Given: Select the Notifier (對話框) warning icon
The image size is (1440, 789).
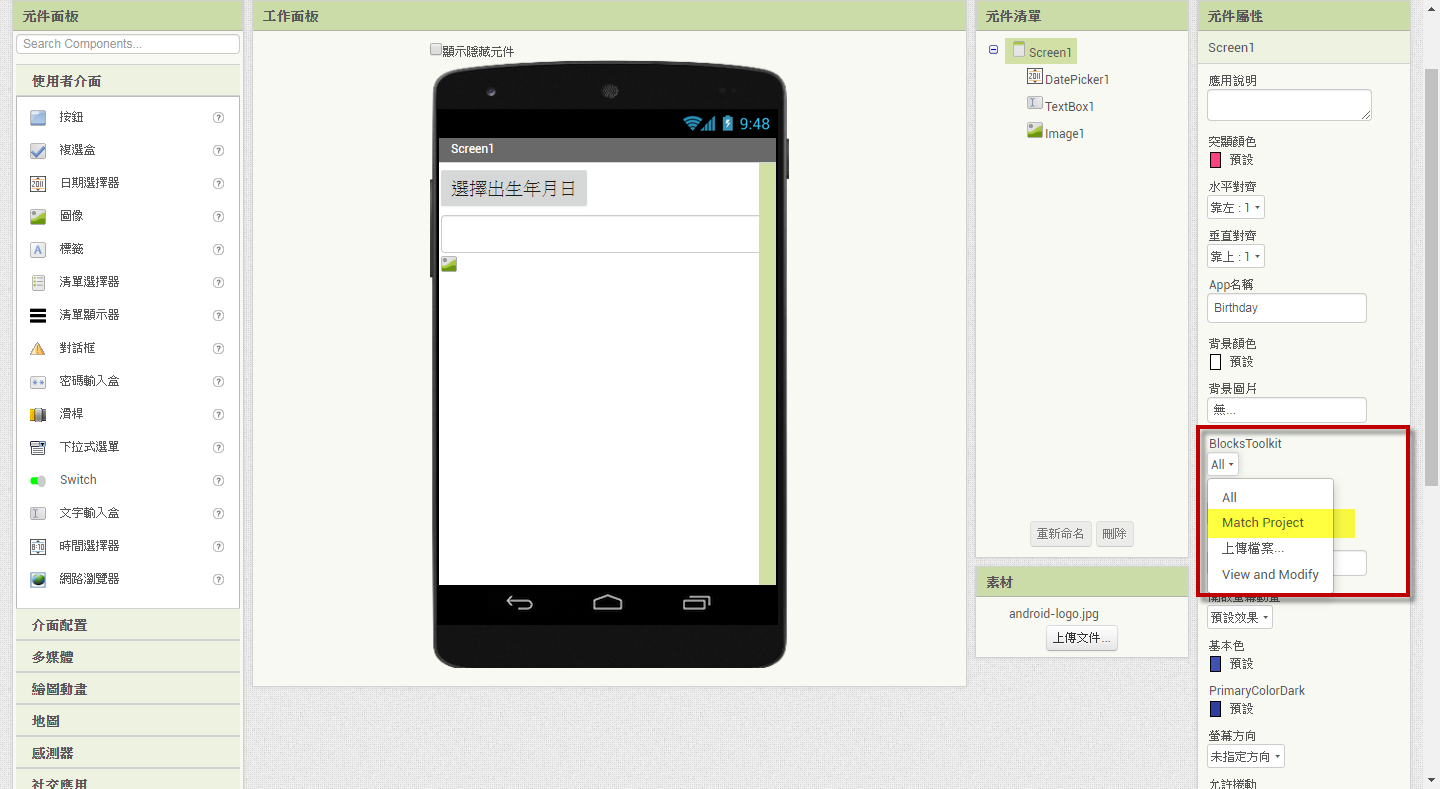Looking at the screenshot, I should point(38,349).
